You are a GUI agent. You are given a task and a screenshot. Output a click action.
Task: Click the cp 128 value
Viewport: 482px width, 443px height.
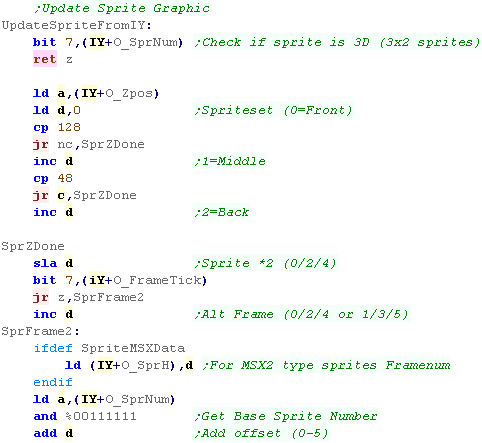coord(69,127)
